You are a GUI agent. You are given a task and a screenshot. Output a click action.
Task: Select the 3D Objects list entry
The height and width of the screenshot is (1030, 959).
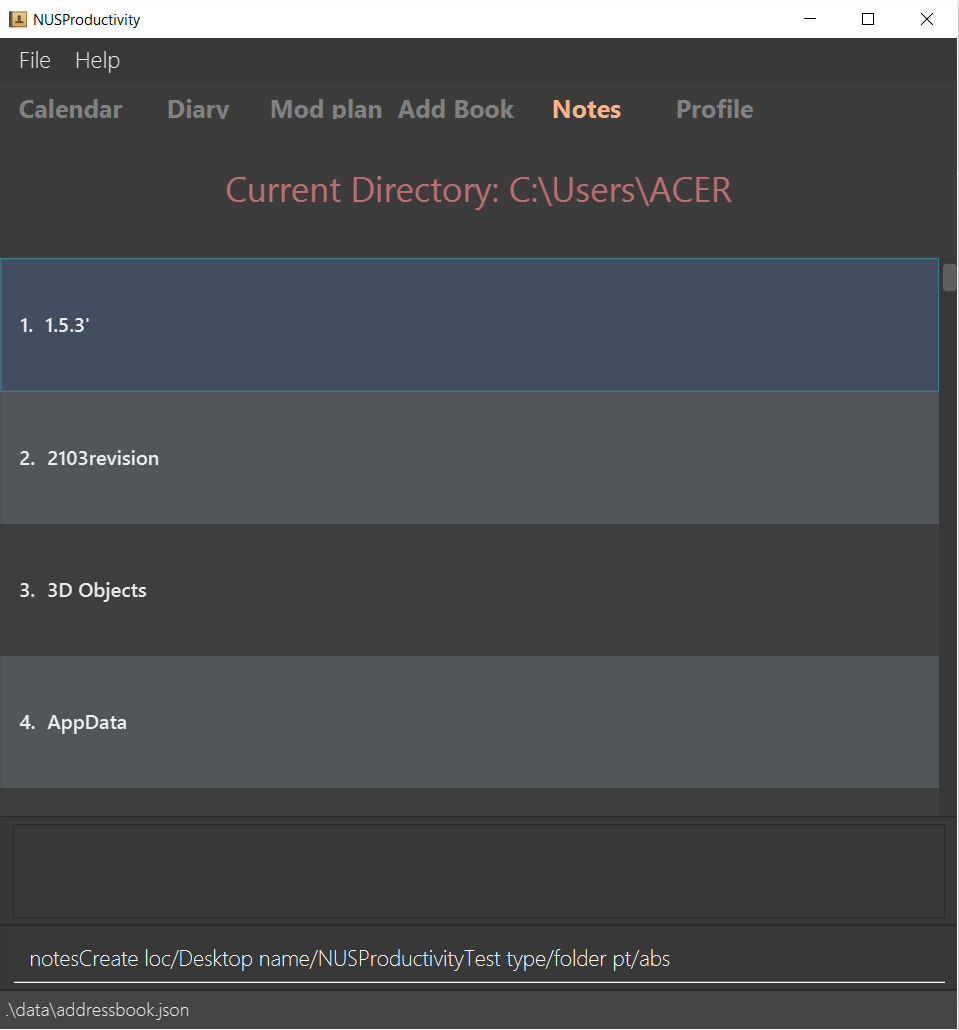click(469, 590)
